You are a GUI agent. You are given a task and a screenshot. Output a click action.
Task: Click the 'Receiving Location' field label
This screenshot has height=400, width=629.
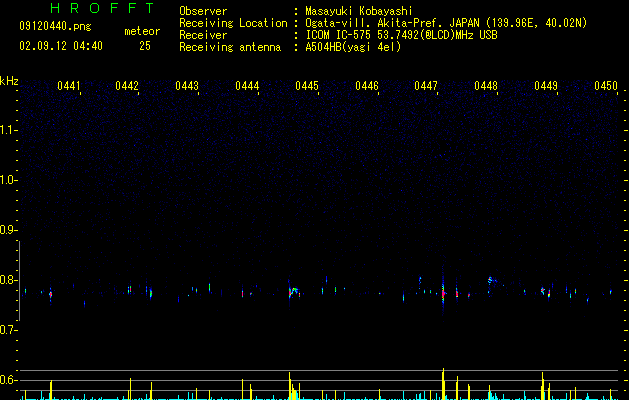click(x=233, y=23)
